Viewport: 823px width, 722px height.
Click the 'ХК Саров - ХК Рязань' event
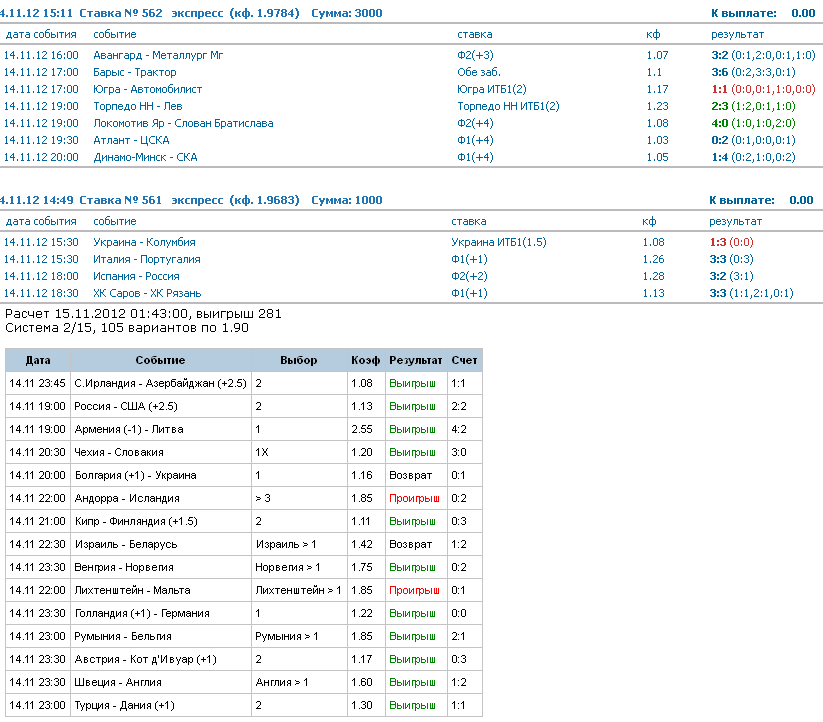(x=147, y=293)
